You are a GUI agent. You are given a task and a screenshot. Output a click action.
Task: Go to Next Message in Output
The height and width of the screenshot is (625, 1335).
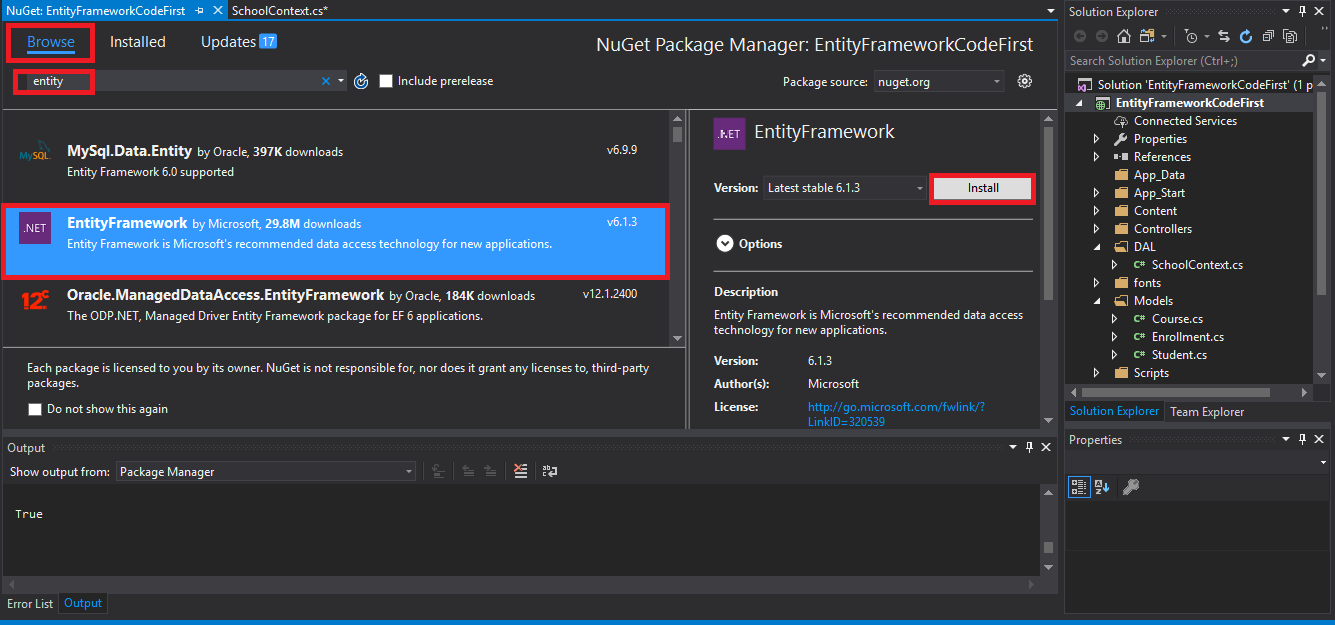490,471
